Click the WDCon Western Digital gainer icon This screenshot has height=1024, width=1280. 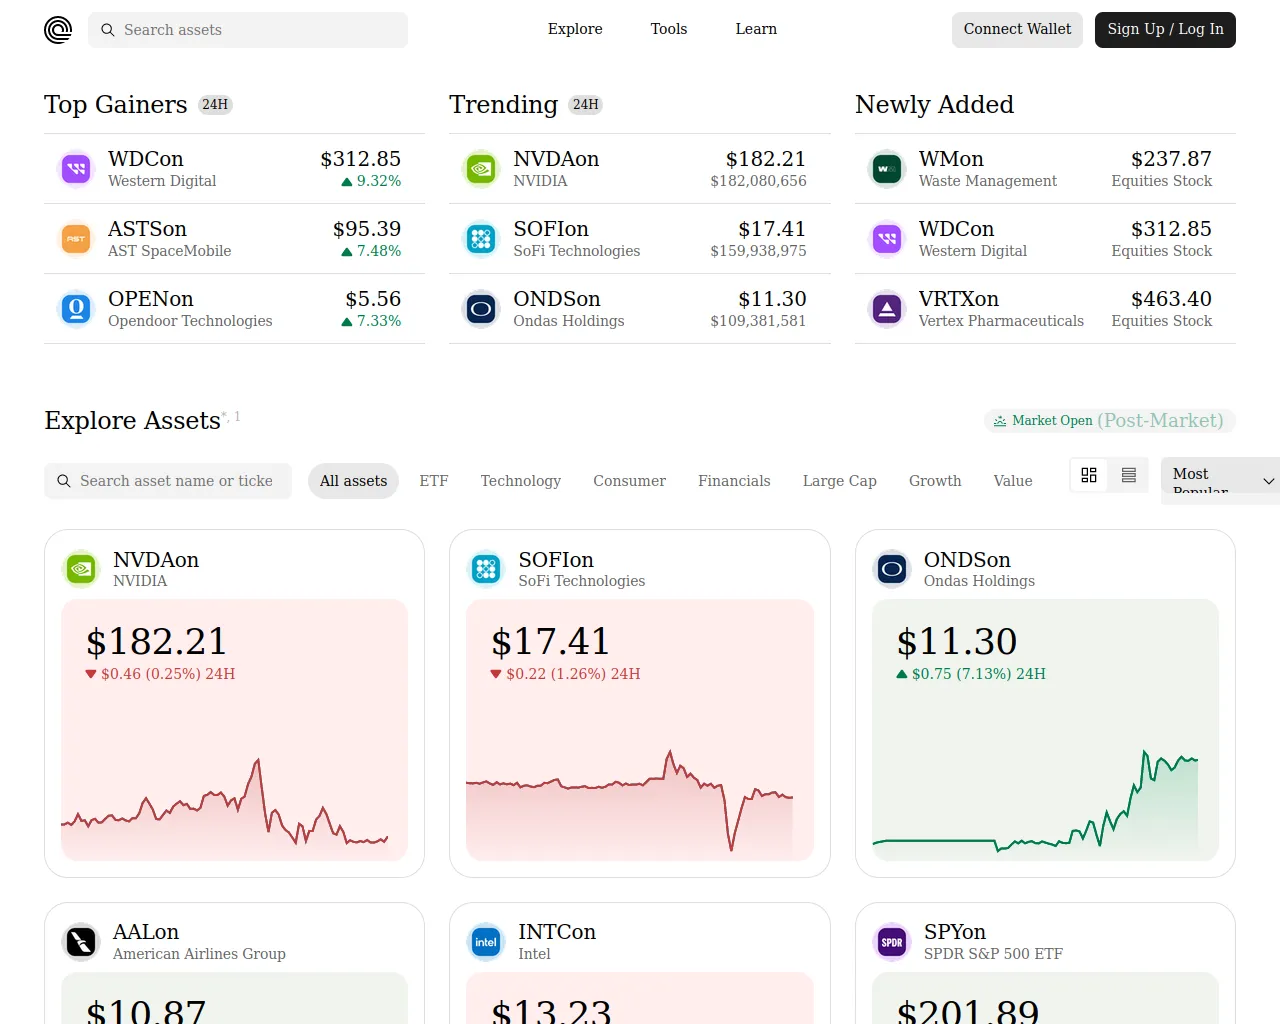point(76,169)
